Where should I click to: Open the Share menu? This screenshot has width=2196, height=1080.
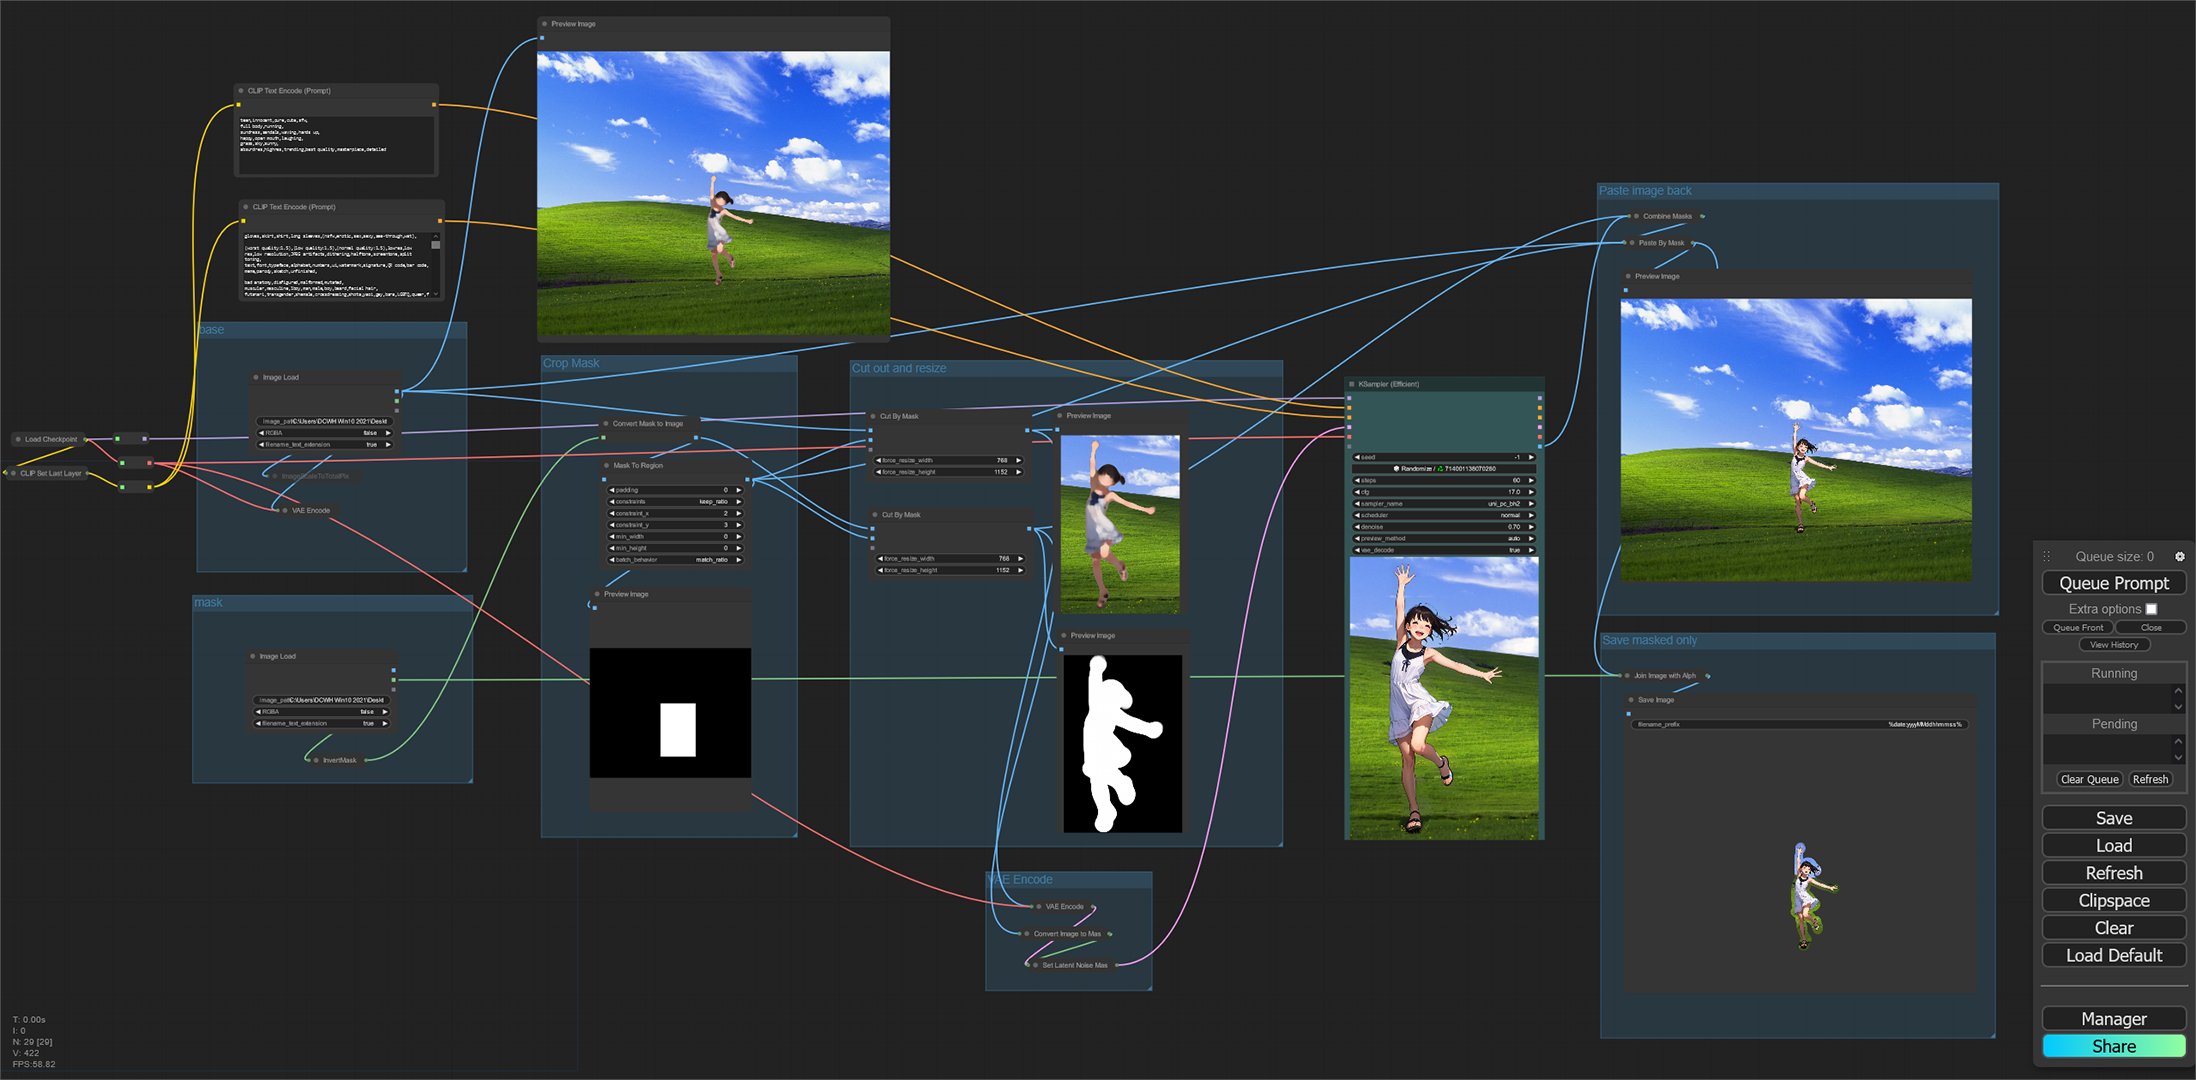click(x=2113, y=1046)
